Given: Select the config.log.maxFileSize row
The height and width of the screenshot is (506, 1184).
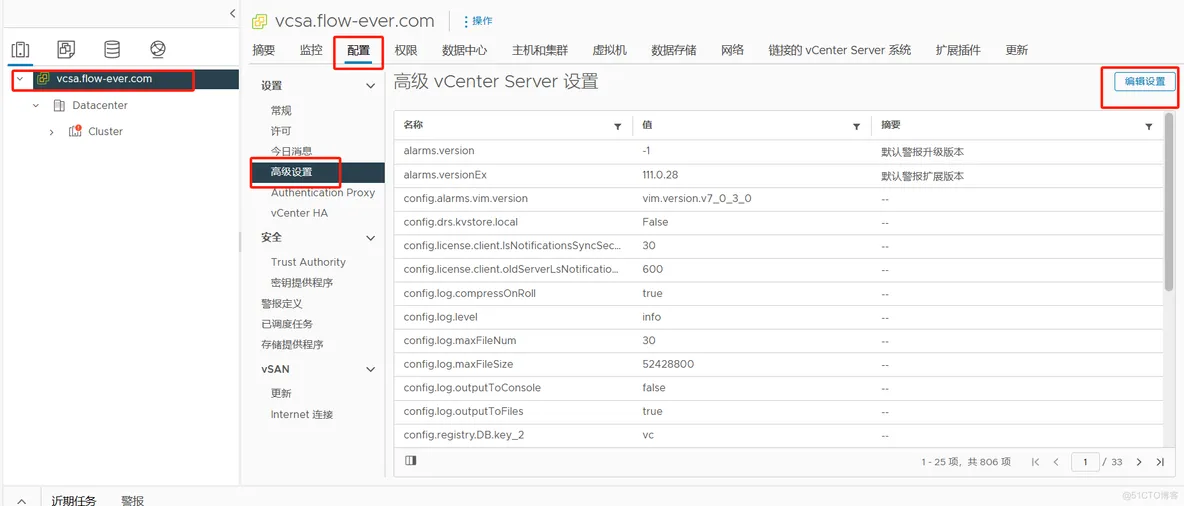Looking at the screenshot, I should point(779,364).
